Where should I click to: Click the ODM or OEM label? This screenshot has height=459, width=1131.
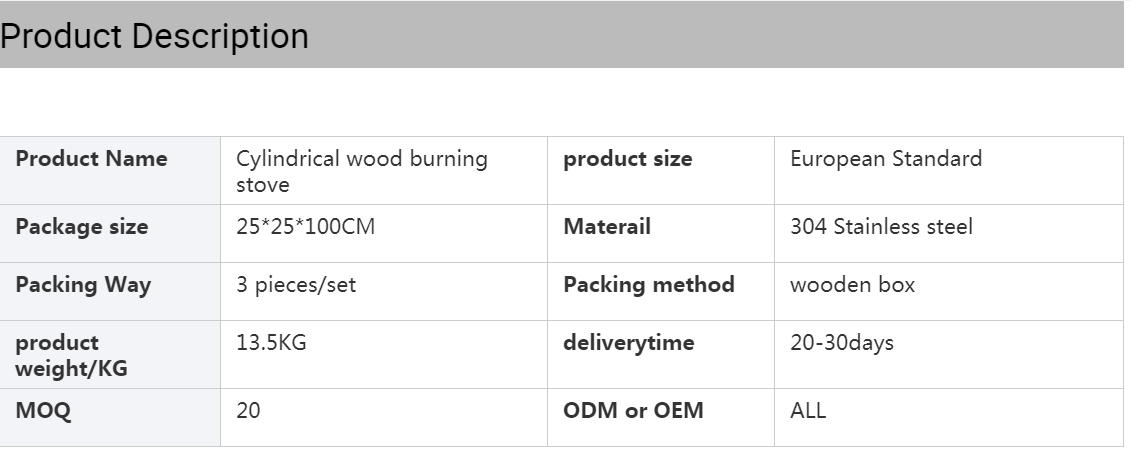633,411
